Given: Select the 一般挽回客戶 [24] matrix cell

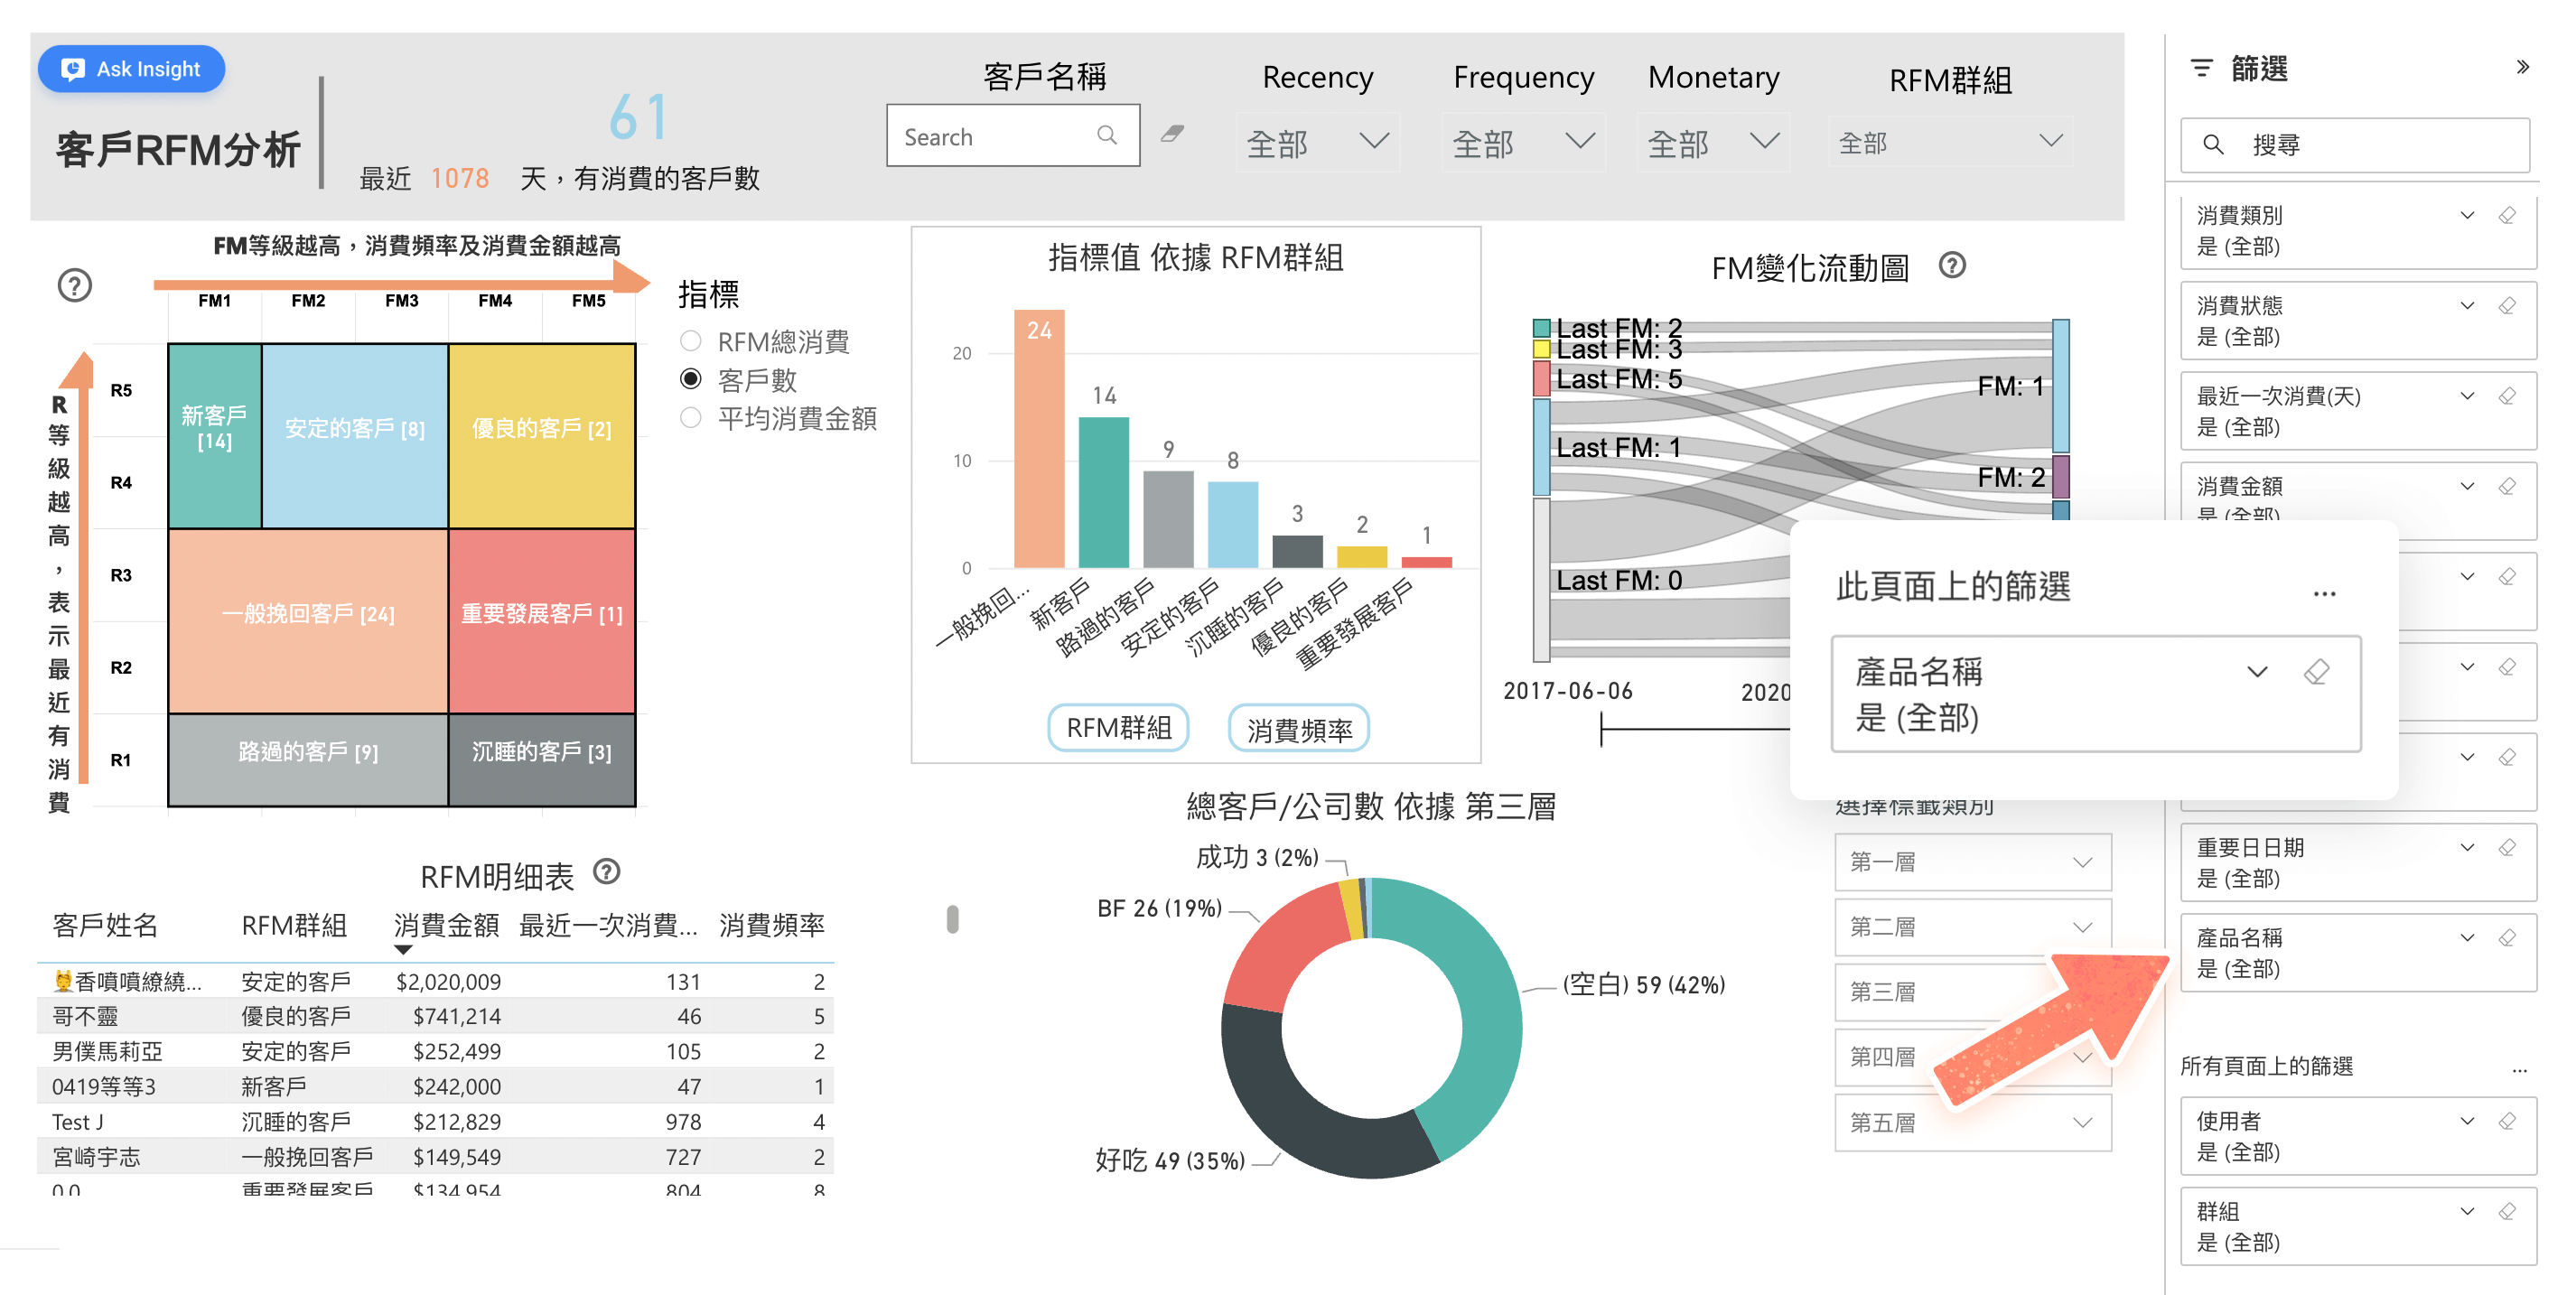Looking at the screenshot, I should coord(308,621).
